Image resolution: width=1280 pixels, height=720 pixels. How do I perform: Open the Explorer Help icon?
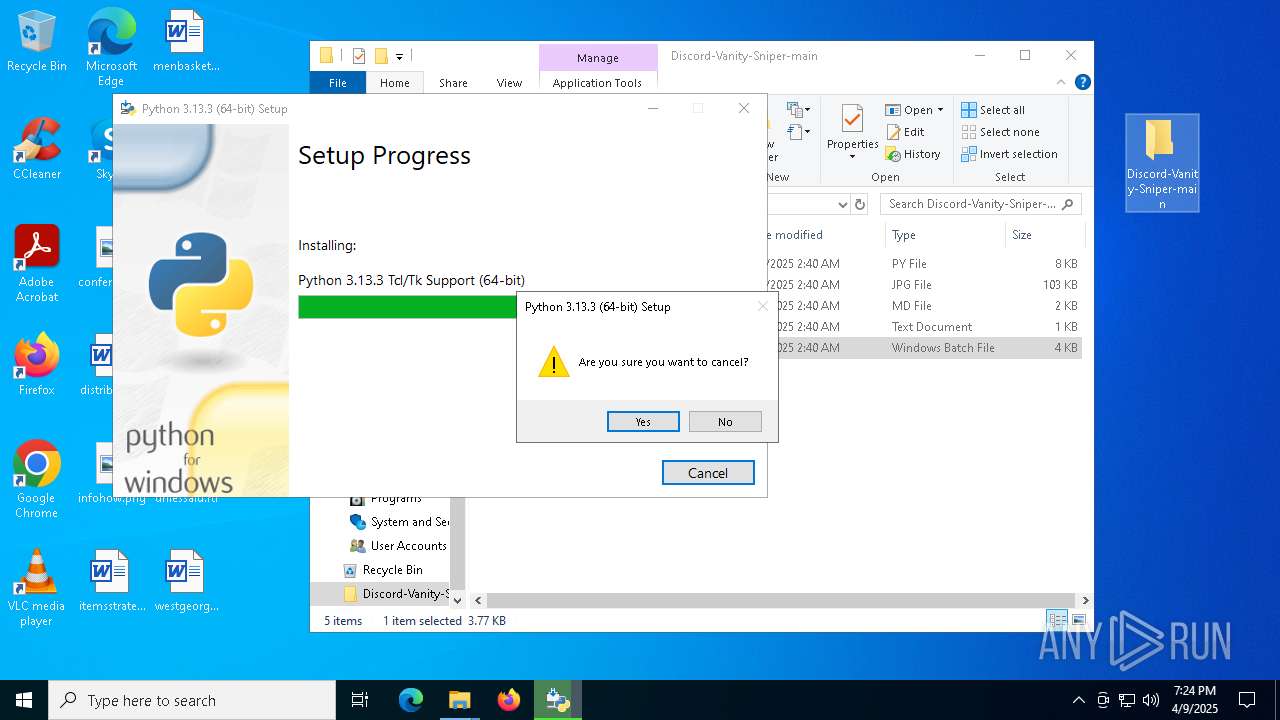point(1082,83)
